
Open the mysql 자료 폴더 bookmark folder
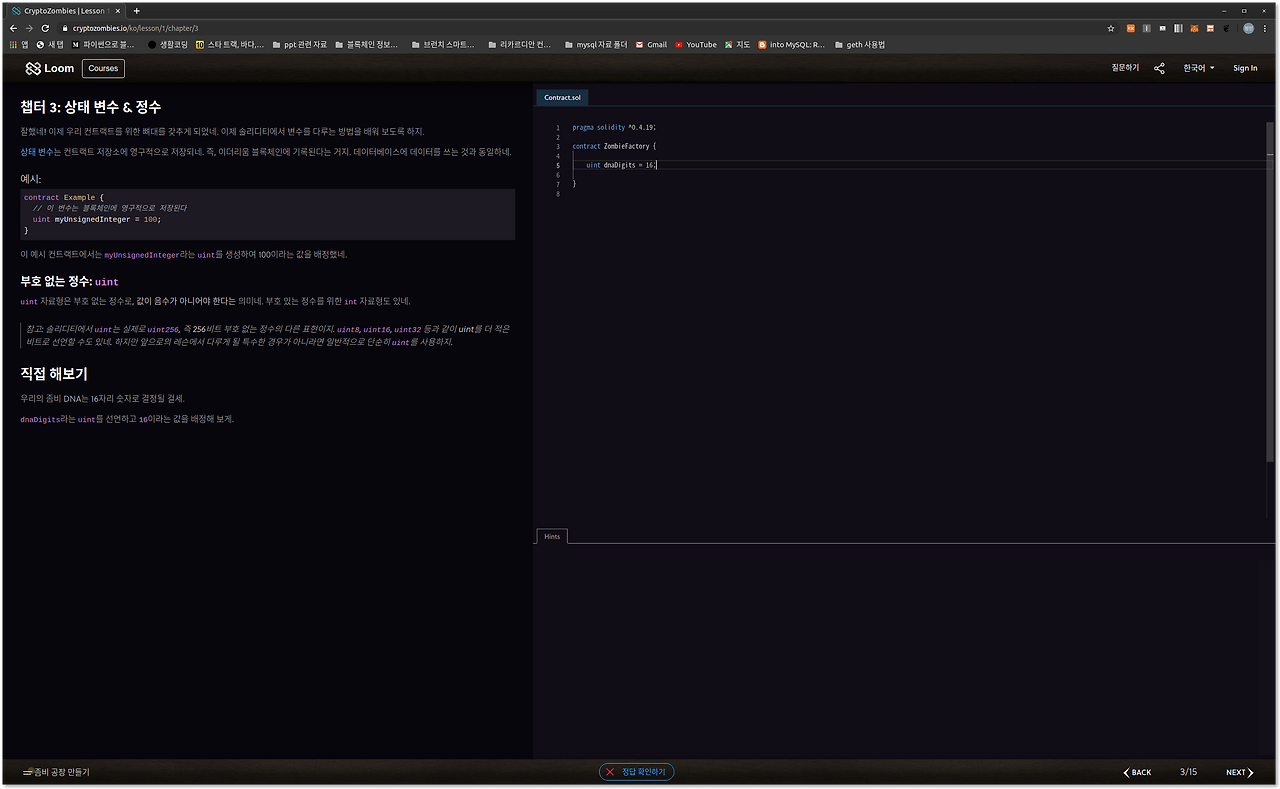pos(596,44)
